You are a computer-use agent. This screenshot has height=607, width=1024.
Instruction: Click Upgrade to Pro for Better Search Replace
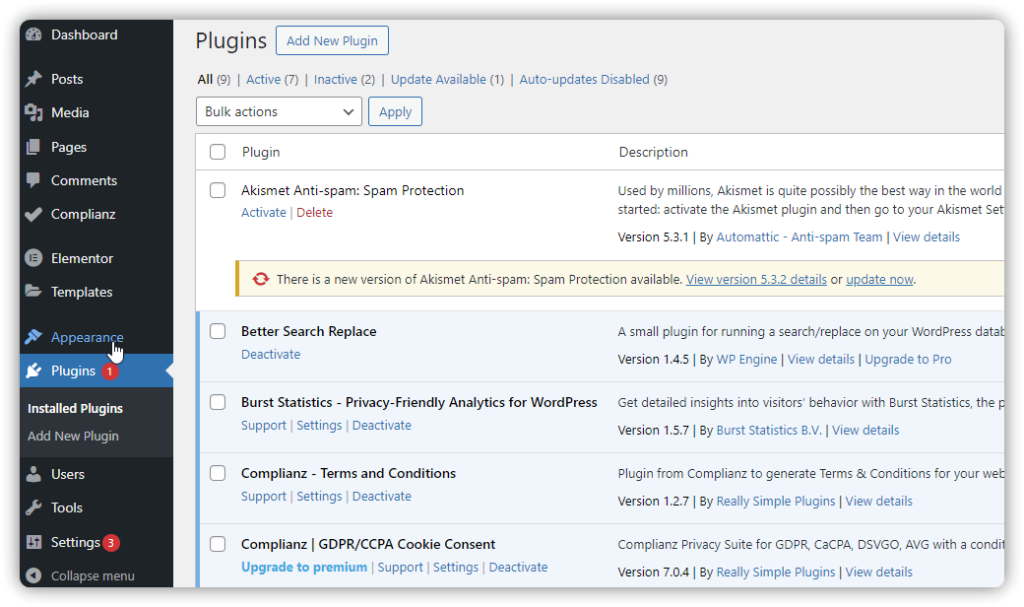(x=908, y=359)
